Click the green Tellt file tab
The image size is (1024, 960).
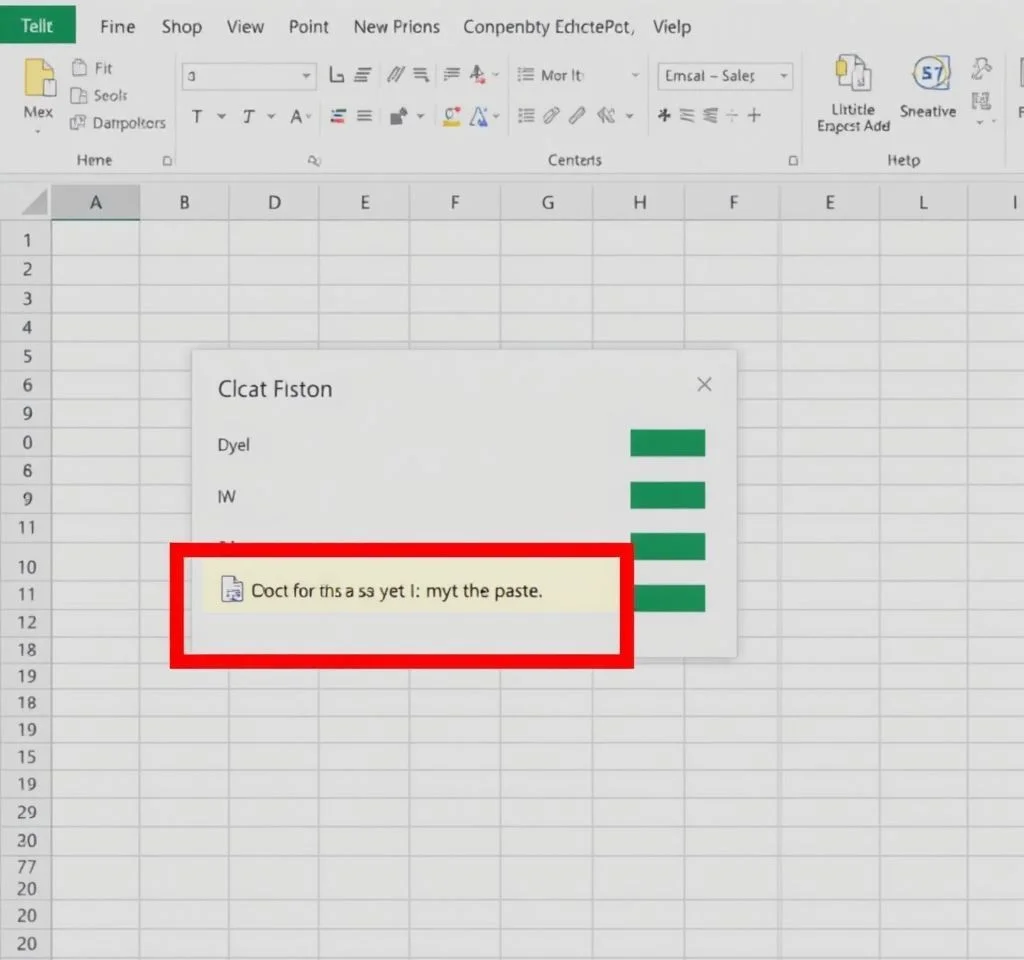tap(37, 26)
